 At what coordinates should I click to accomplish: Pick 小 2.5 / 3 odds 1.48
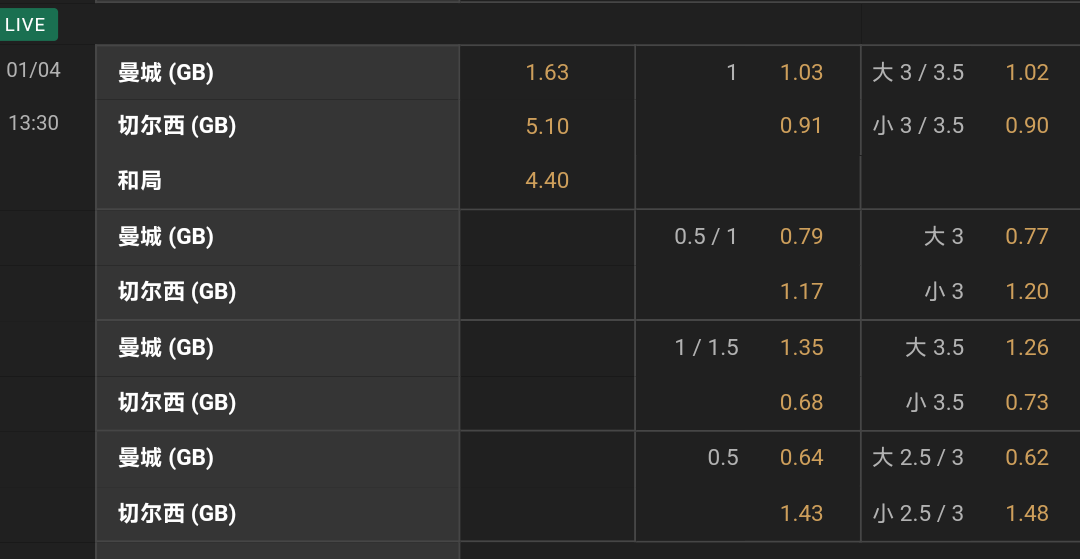click(x=1027, y=514)
